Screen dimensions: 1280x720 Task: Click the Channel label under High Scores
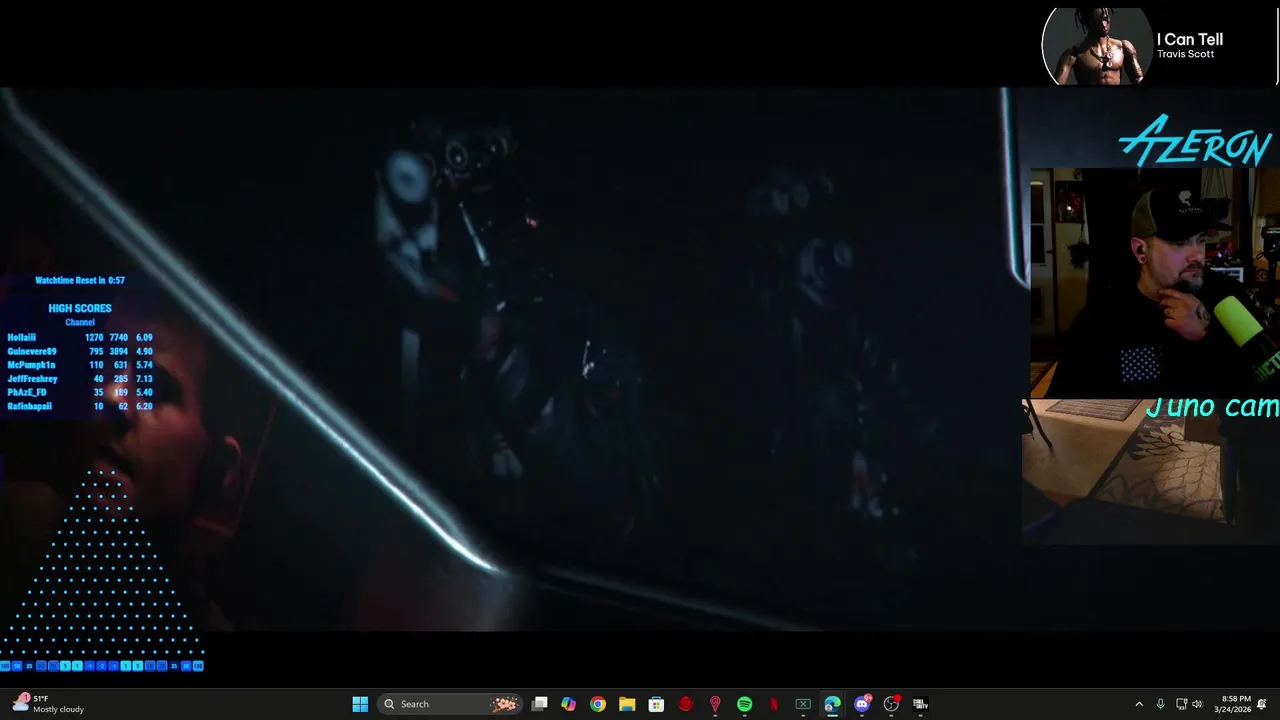80,322
